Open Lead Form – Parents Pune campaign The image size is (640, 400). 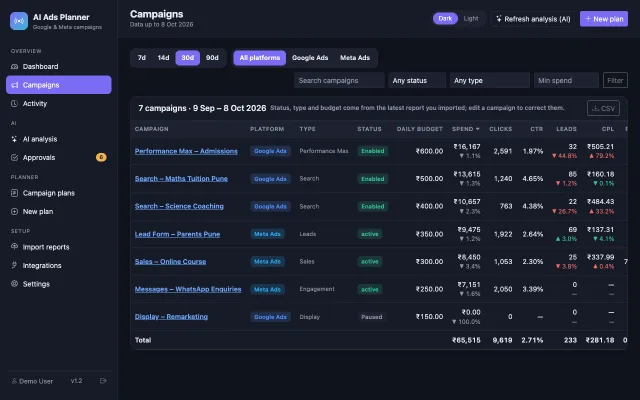[177, 234]
